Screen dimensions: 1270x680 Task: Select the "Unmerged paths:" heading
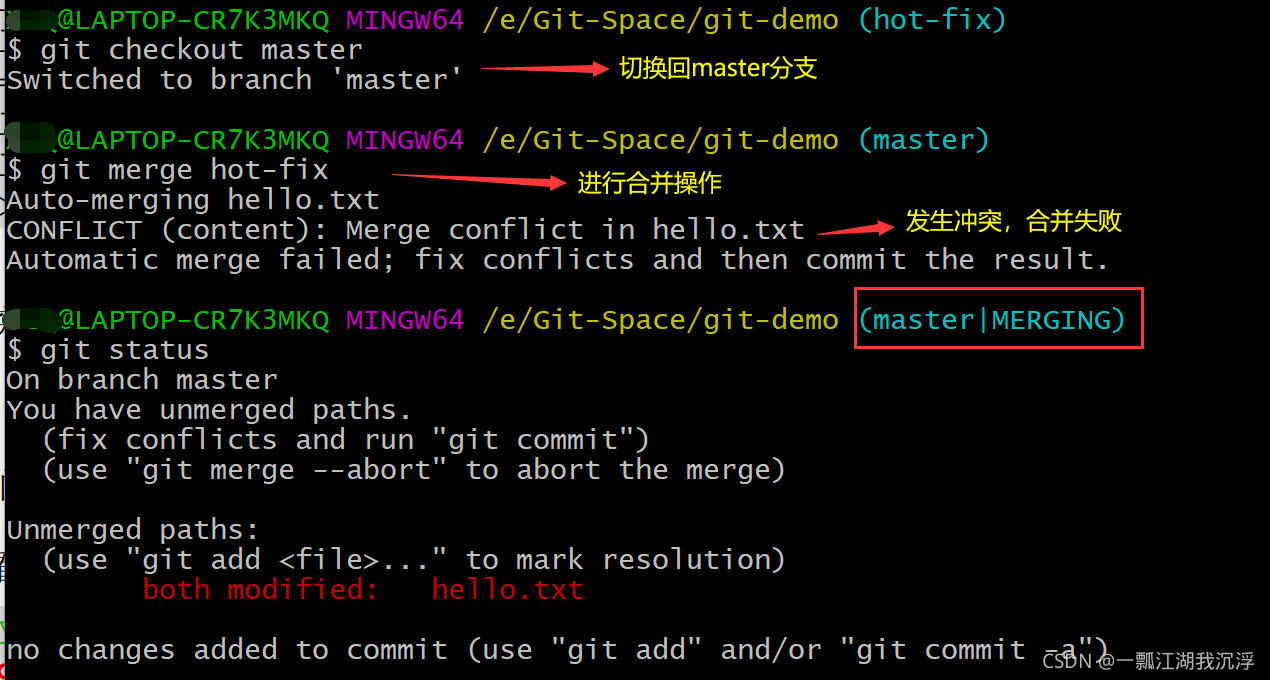coord(133,530)
